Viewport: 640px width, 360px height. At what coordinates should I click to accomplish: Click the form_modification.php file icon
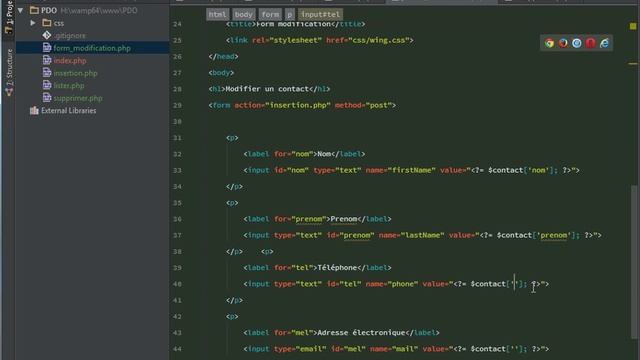coord(47,48)
